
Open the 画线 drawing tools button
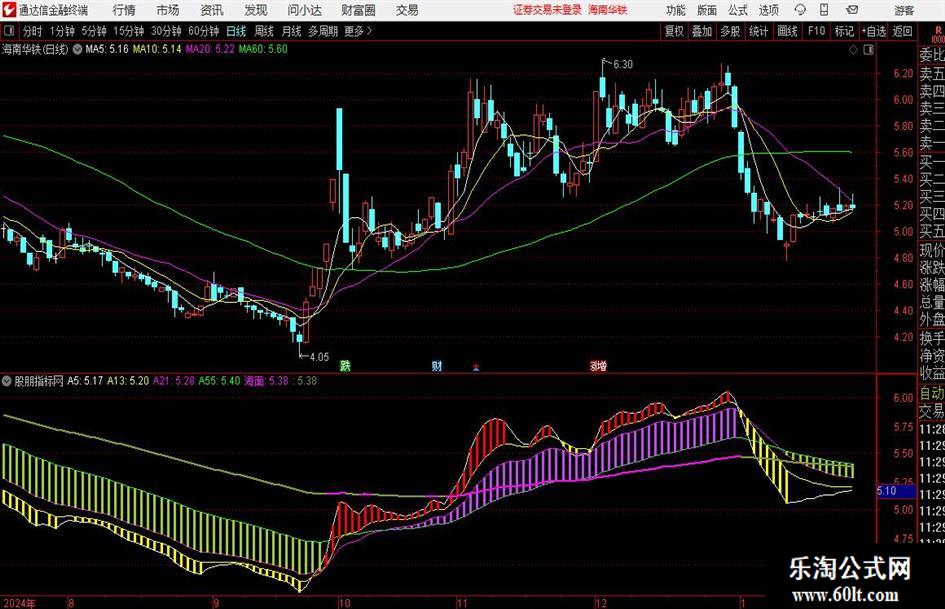click(x=787, y=31)
